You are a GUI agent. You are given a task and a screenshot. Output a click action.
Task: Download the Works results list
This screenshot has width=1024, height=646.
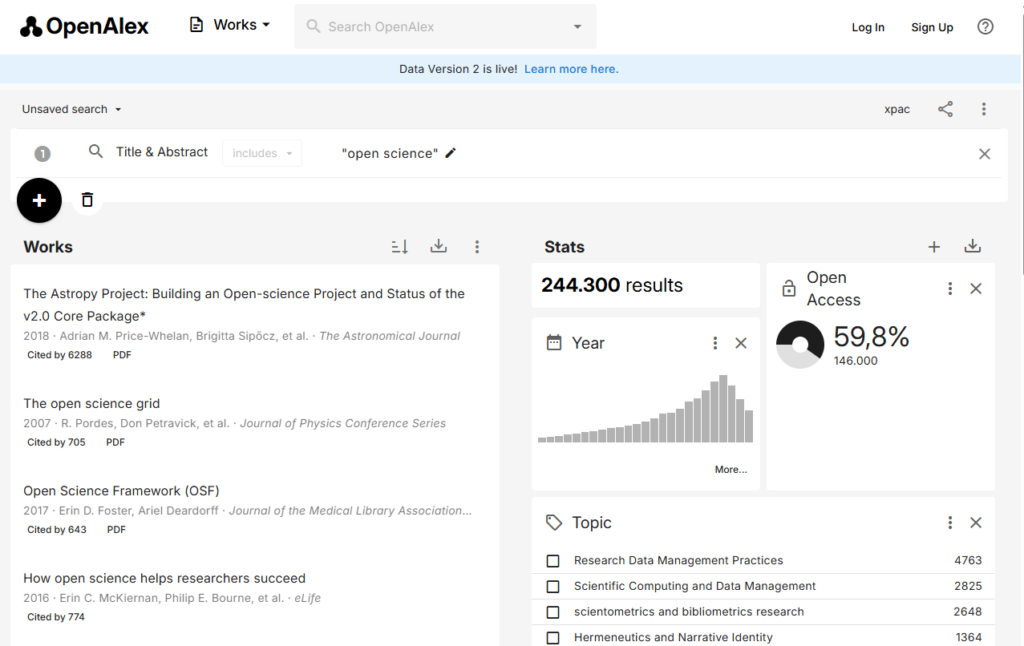point(438,247)
